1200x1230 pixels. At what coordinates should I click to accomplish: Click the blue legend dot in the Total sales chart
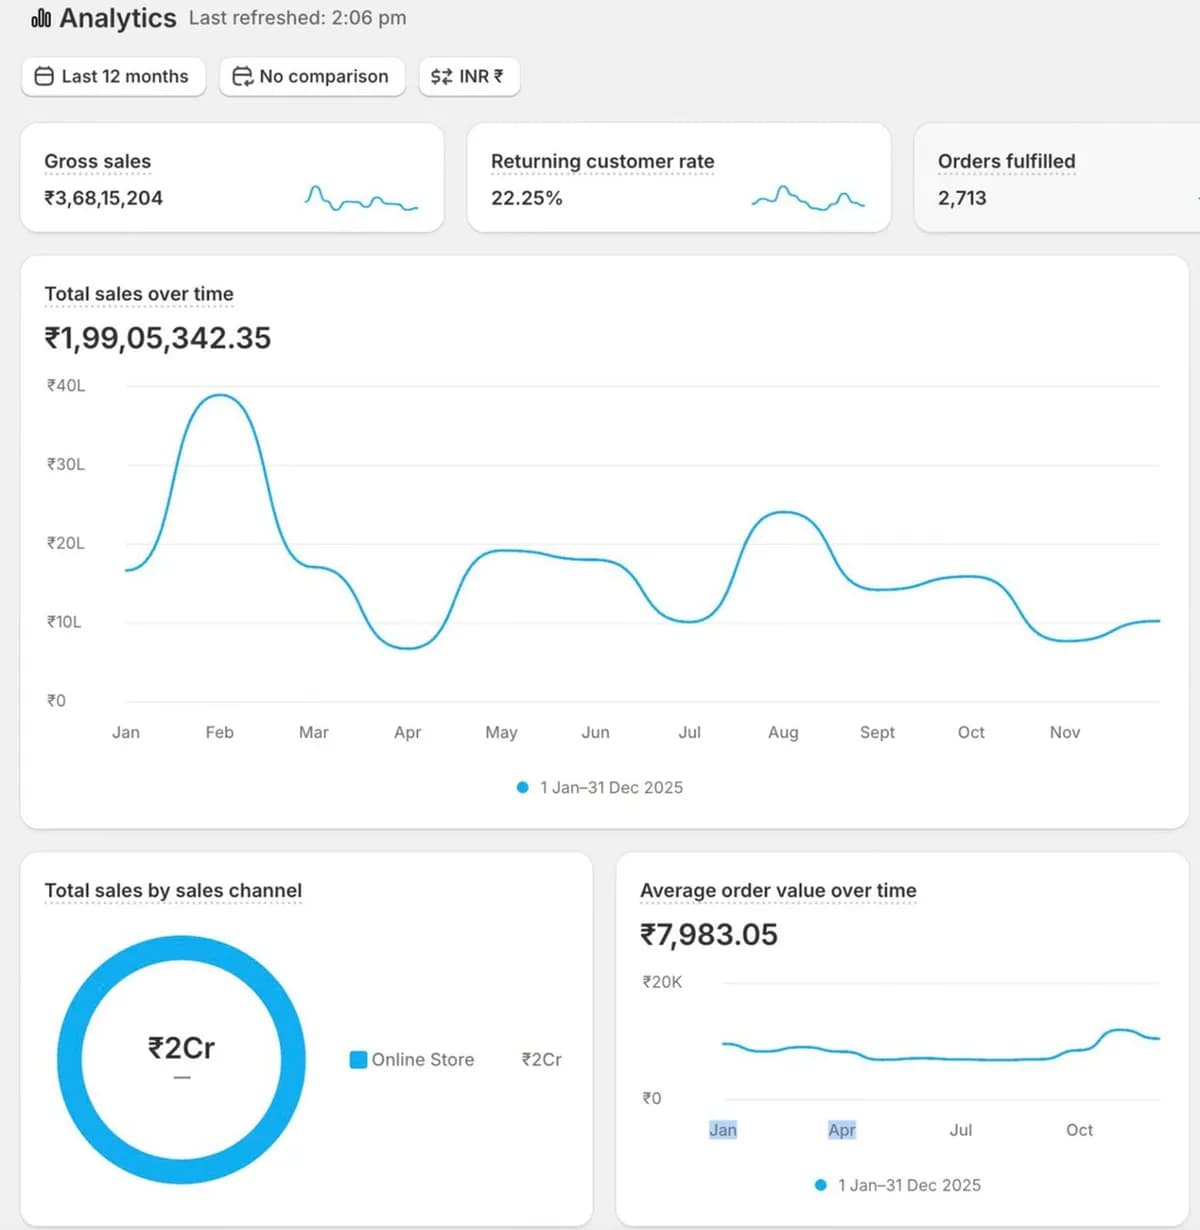tap(522, 788)
